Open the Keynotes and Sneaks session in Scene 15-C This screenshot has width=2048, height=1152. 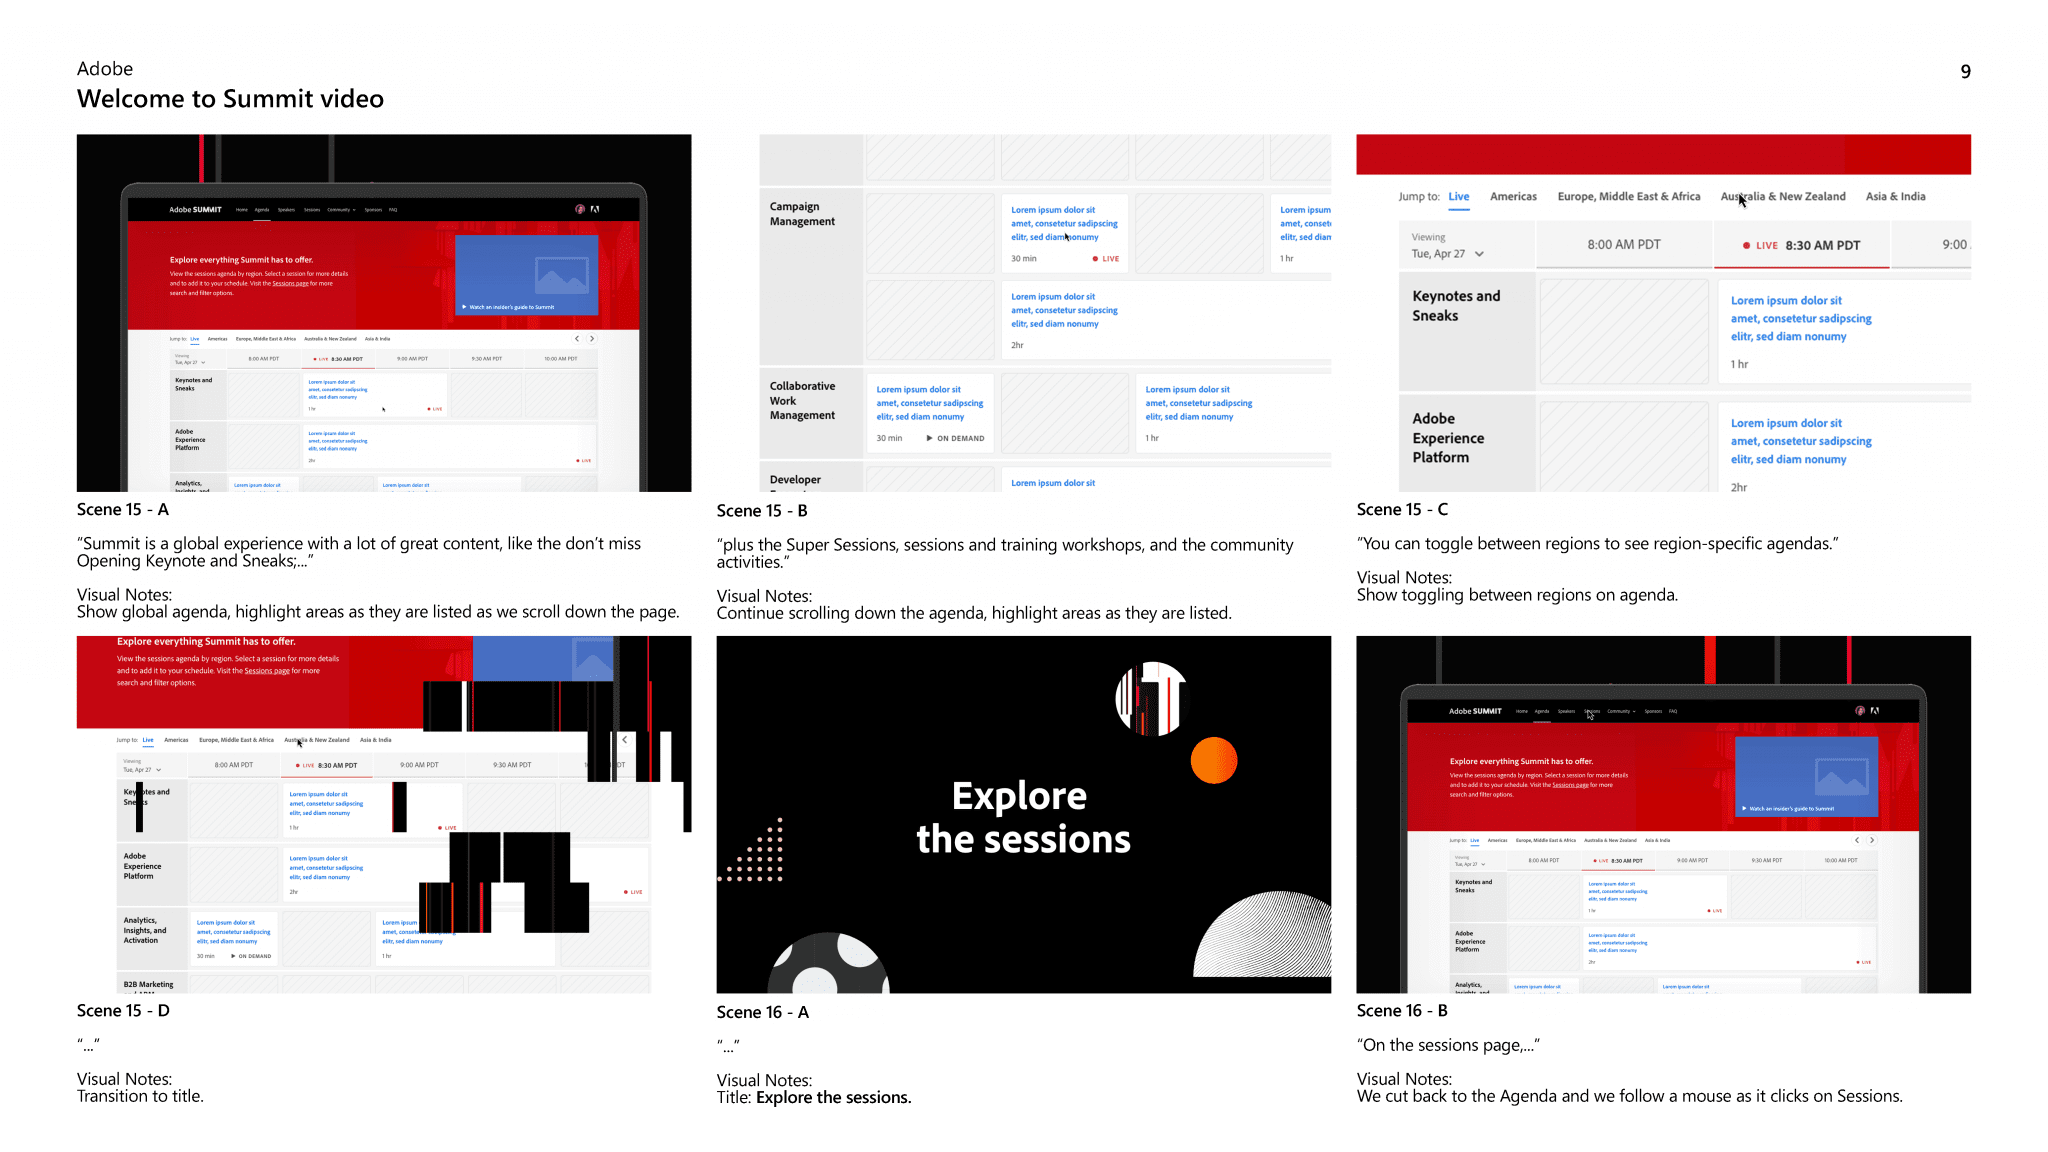[x=1844, y=332]
